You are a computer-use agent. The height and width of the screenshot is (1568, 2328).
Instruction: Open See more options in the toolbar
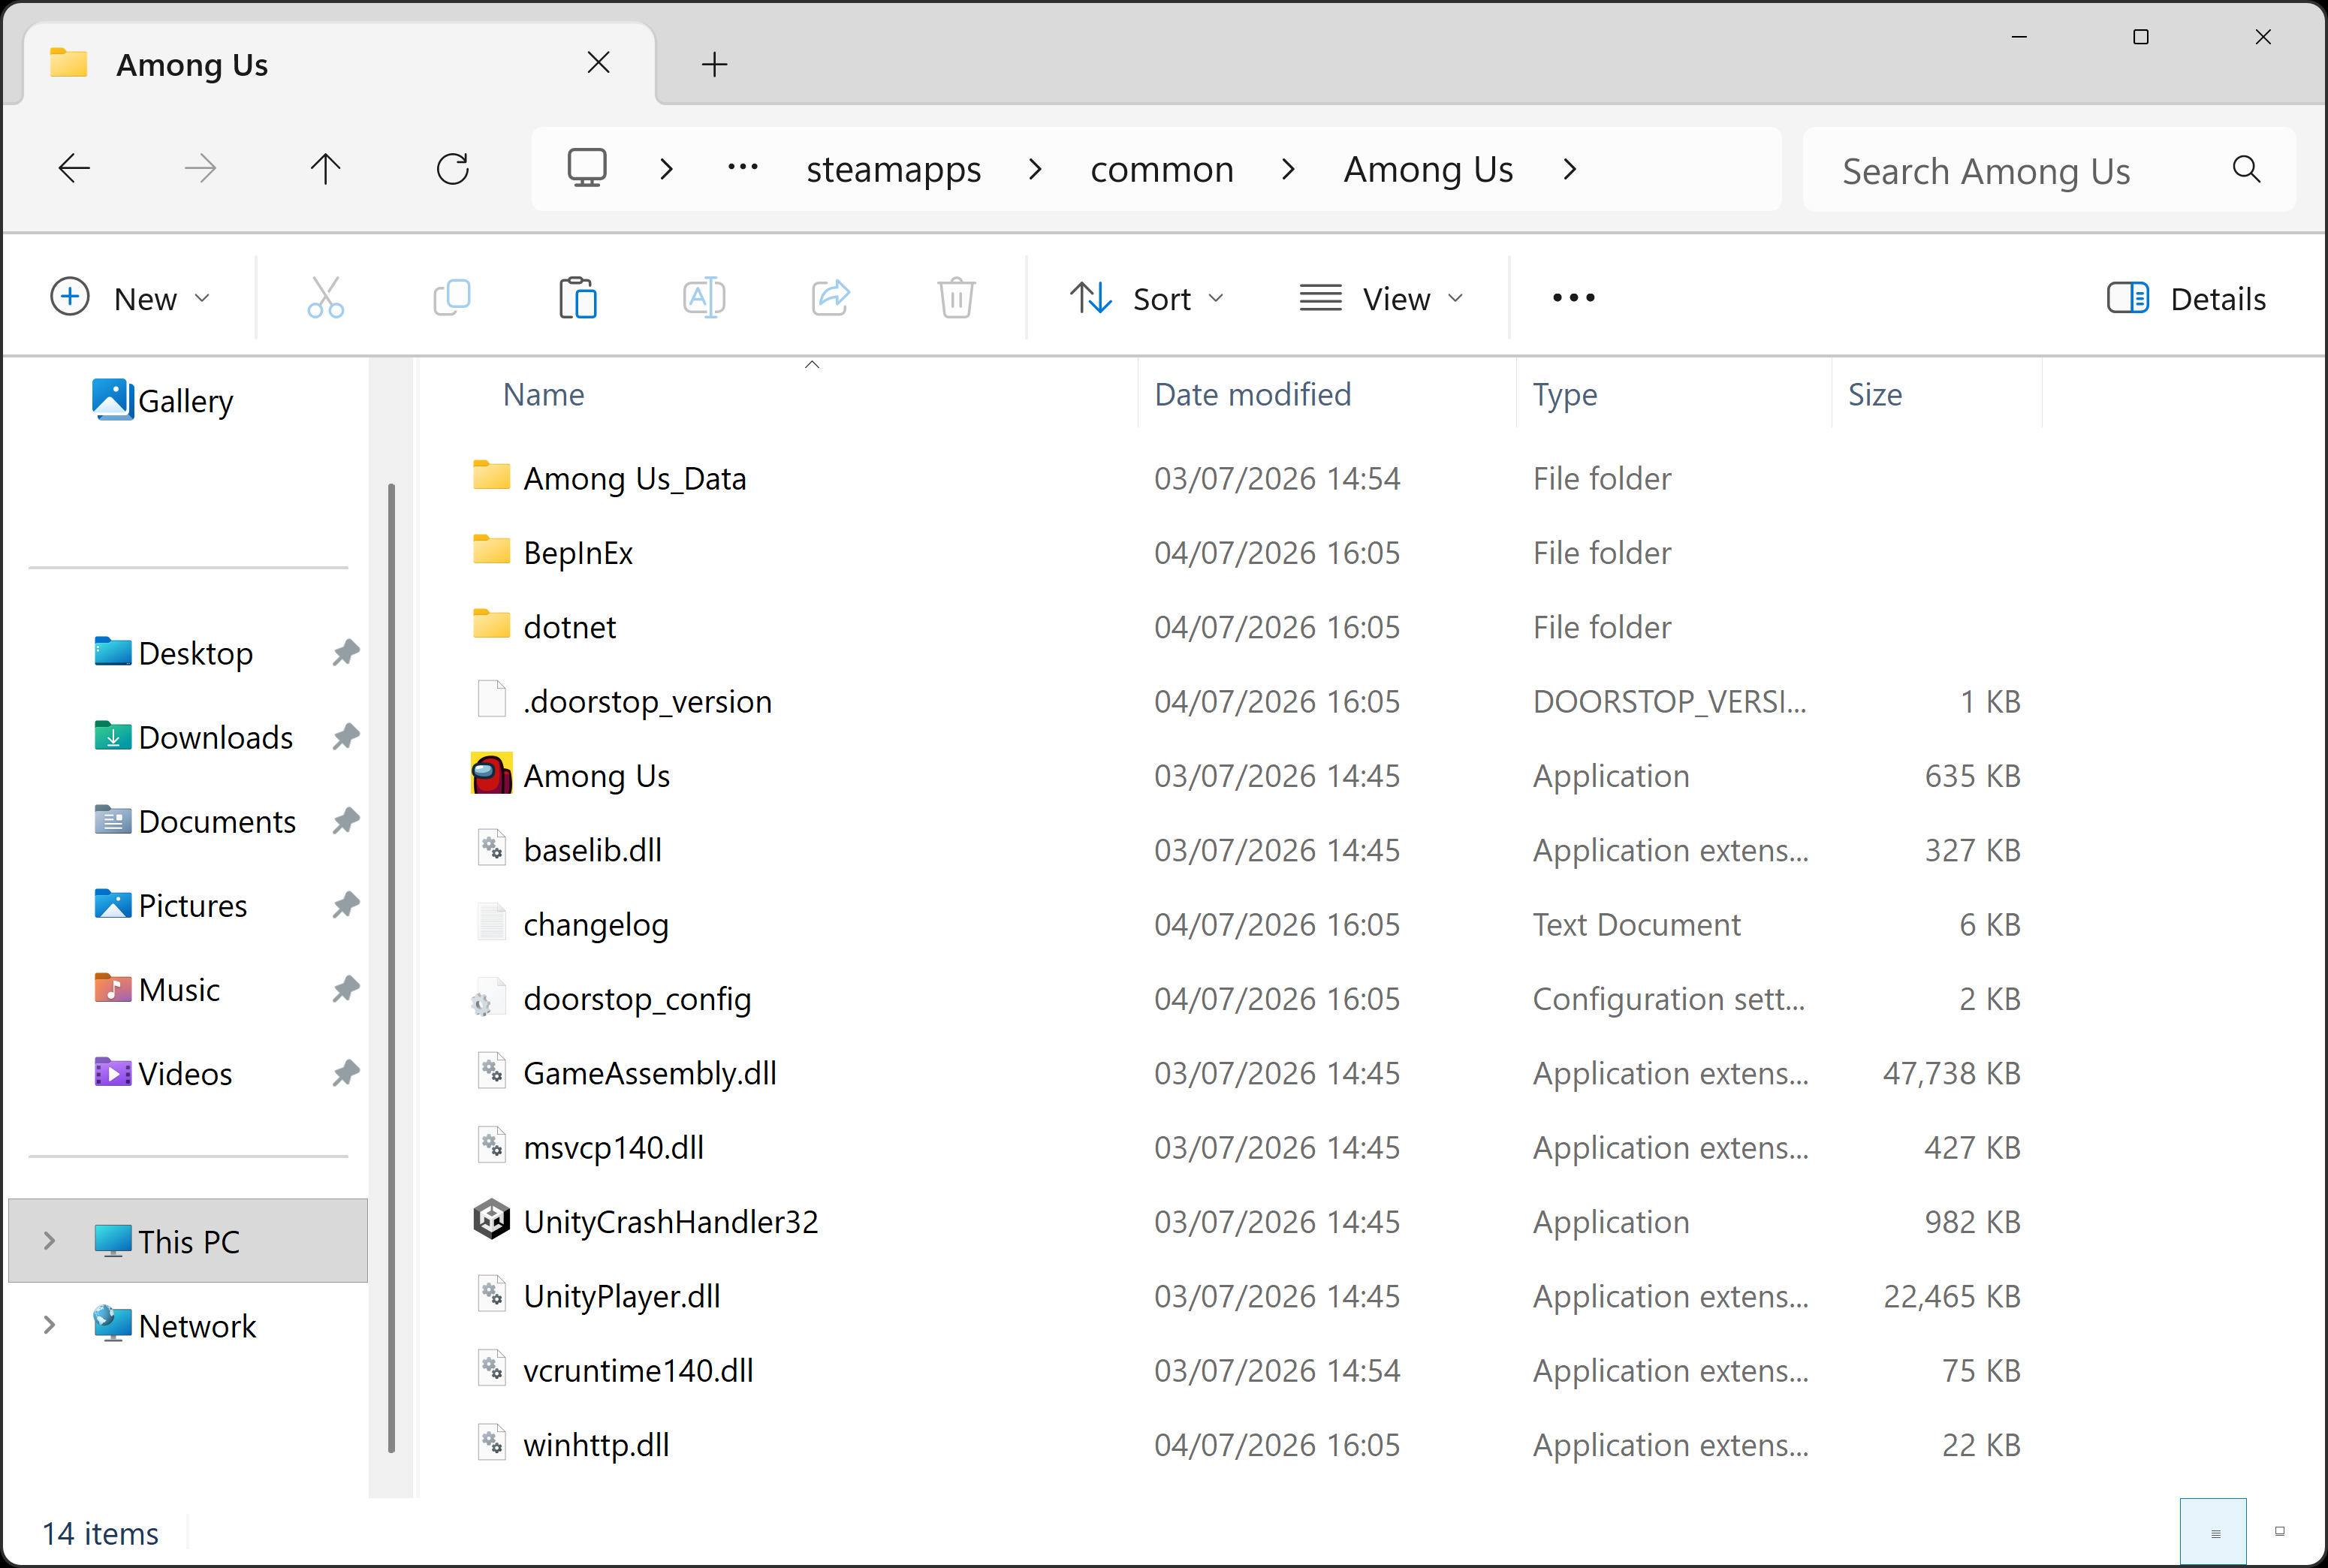tap(1574, 298)
